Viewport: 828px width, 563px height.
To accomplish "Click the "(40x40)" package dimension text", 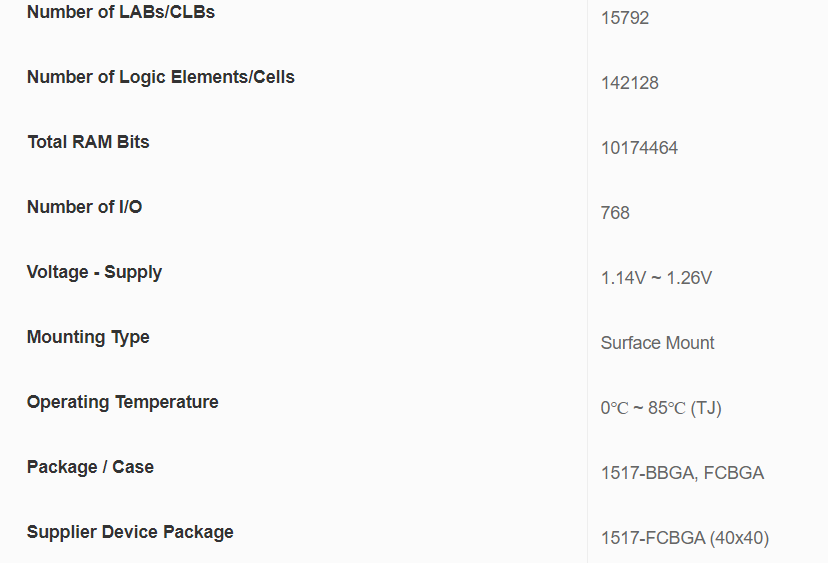I will tap(739, 538).
